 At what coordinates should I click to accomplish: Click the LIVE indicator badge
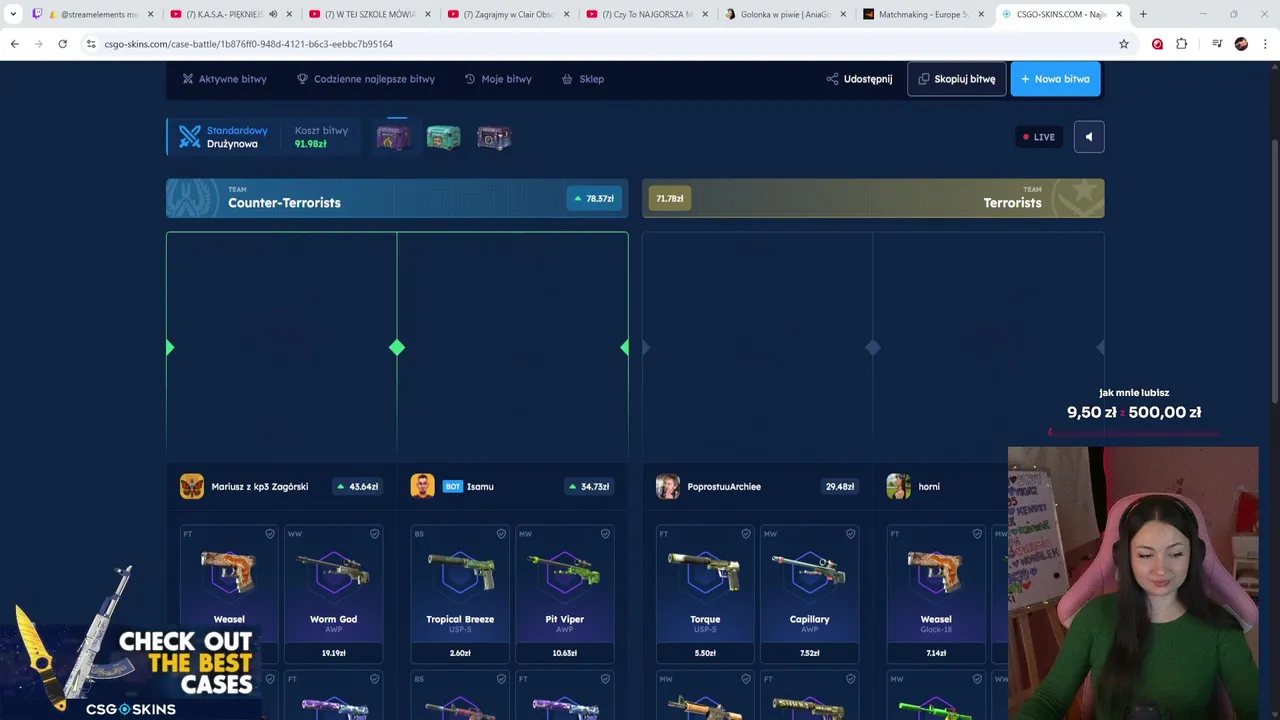click(1039, 137)
